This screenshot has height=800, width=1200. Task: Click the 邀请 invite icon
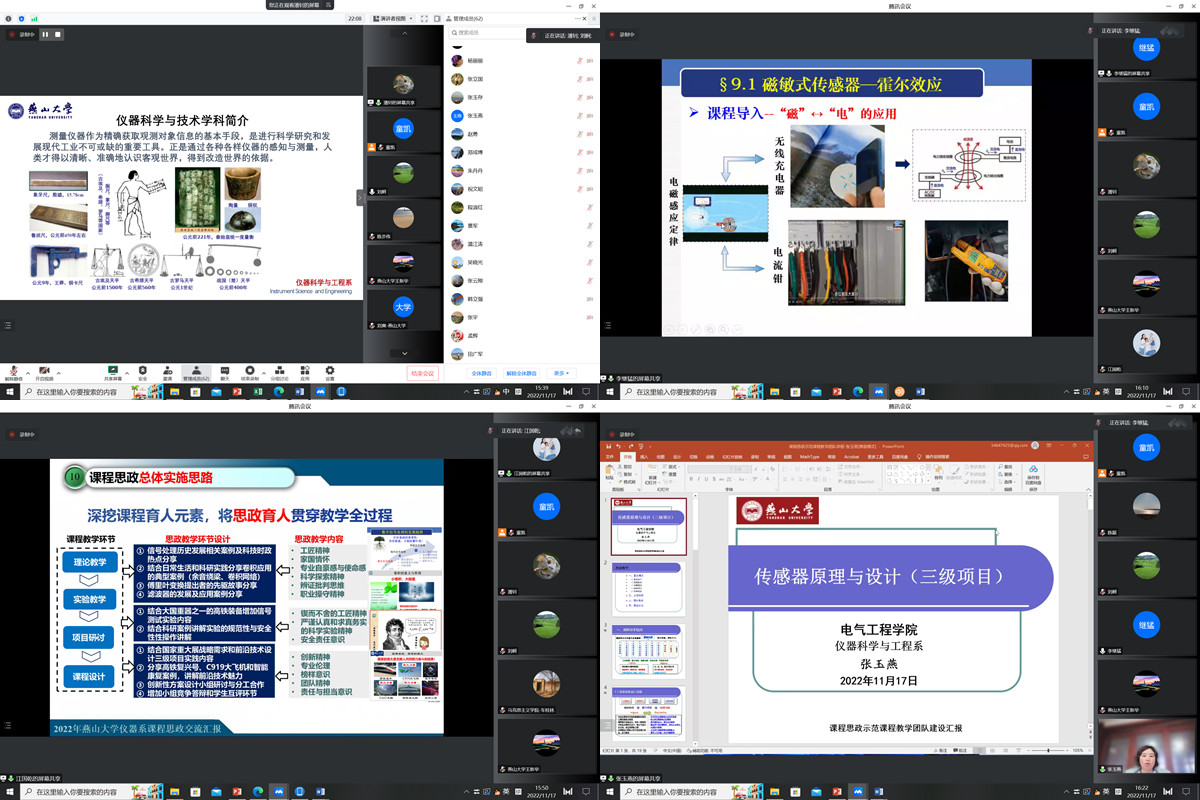click(x=168, y=370)
